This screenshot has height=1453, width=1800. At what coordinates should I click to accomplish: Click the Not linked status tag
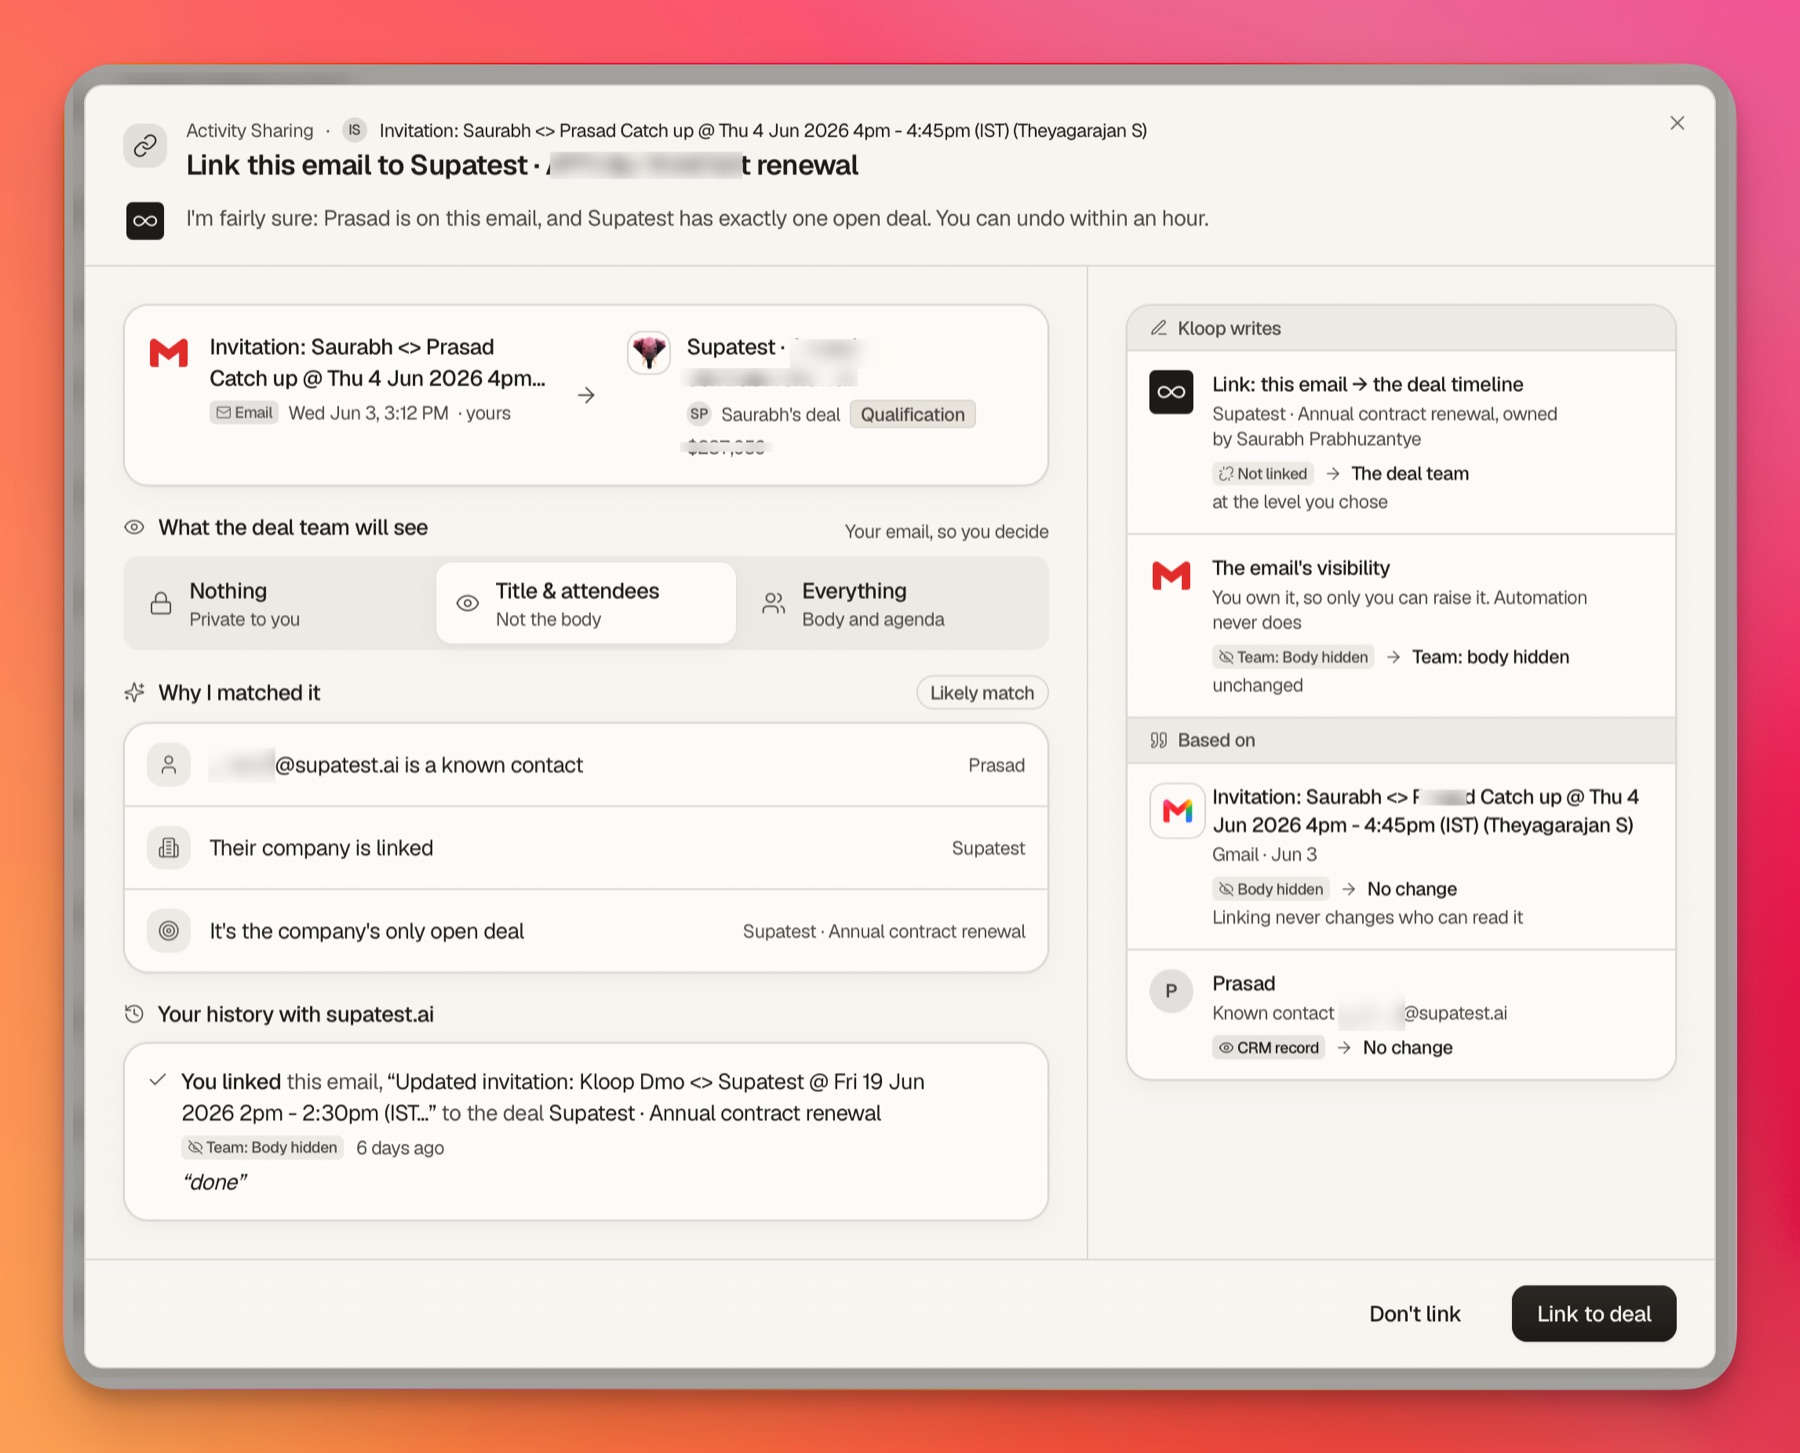(1263, 473)
